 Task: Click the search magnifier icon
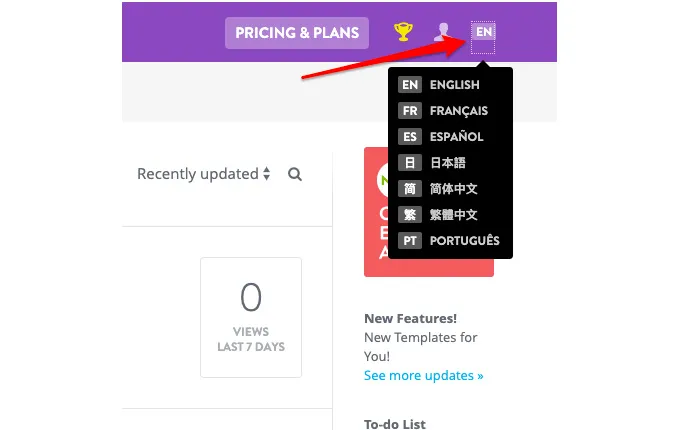click(x=295, y=174)
